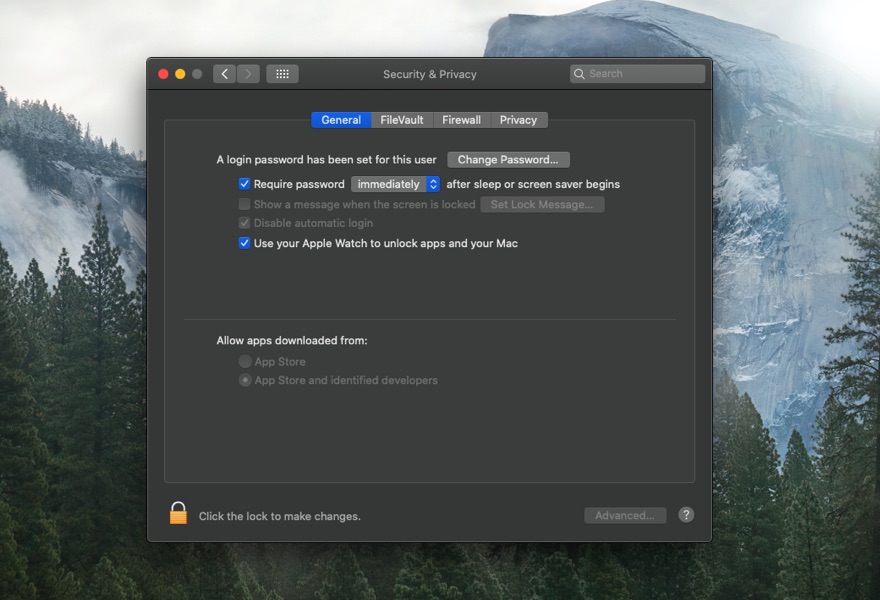The height and width of the screenshot is (600, 880).
Task: Toggle Apple Watch unlock checkbox
Action: pos(244,243)
